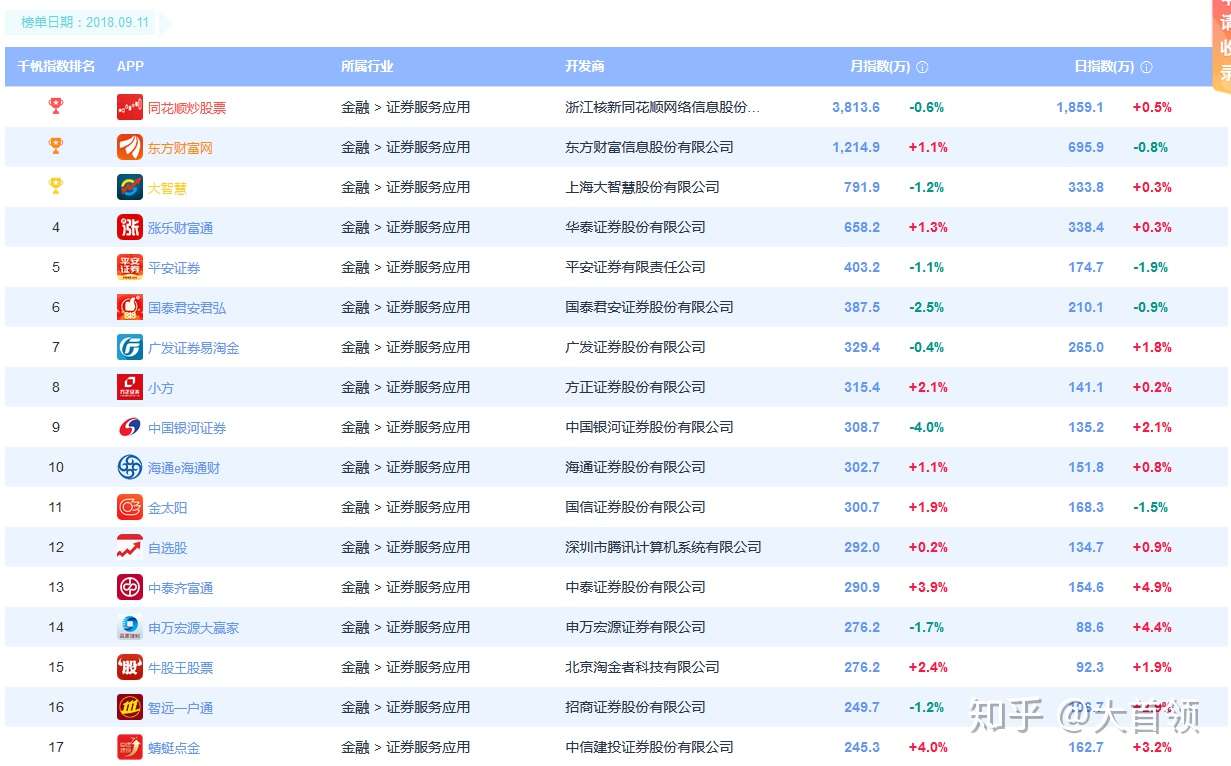
Task: Click the 涨乐财富通 app icon
Action: tap(130, 227)
